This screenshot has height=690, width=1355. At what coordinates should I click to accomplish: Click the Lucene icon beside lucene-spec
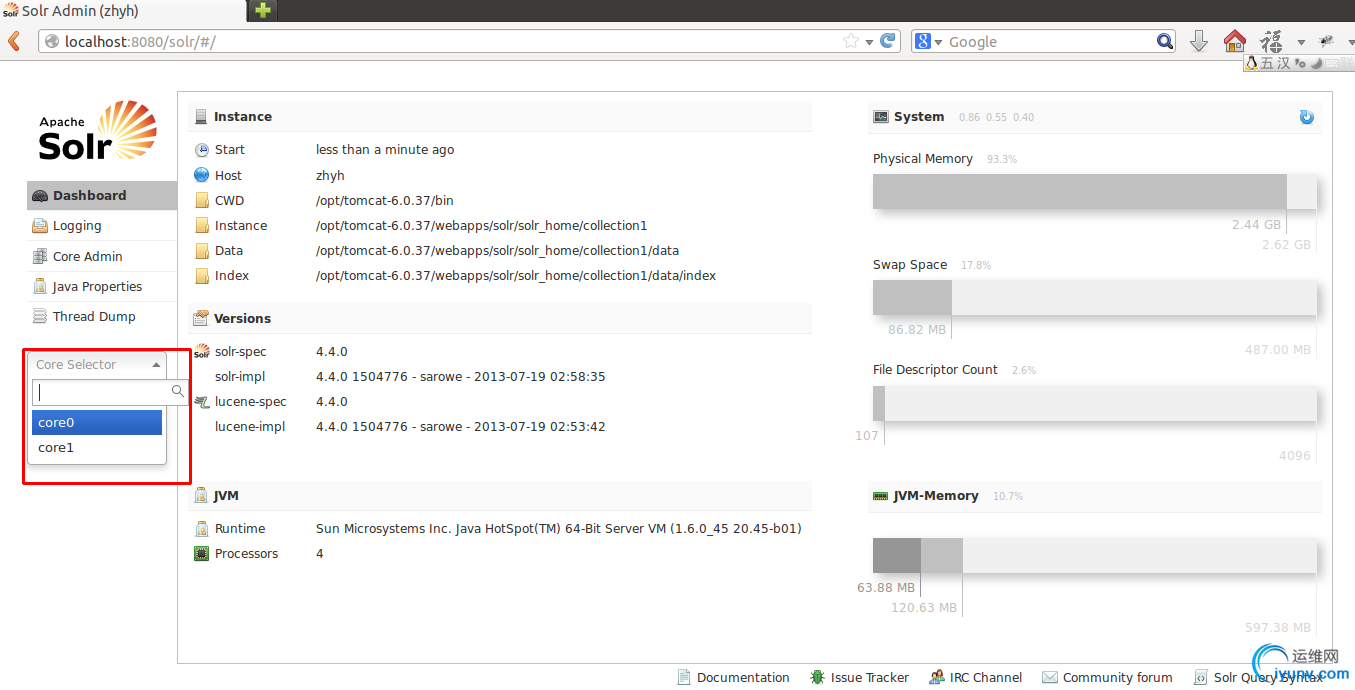202,401
